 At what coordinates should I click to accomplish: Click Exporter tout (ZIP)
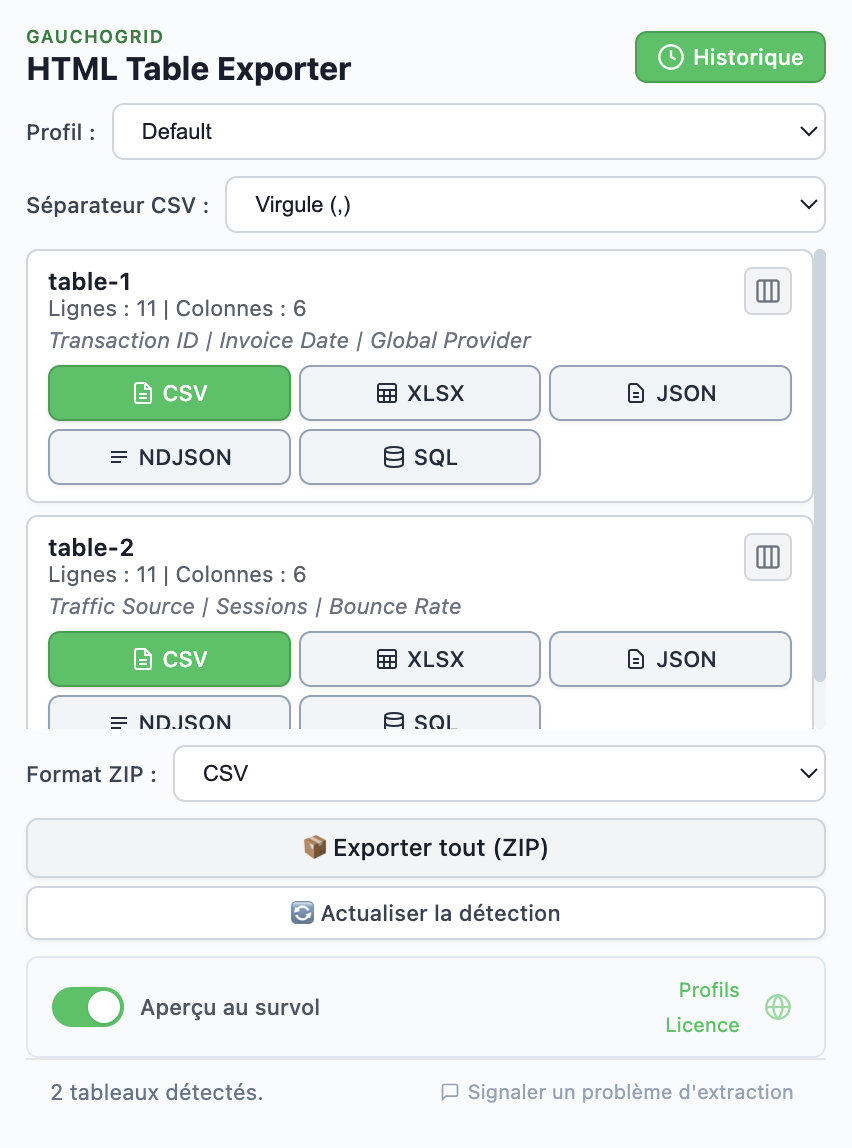[426, 847]
